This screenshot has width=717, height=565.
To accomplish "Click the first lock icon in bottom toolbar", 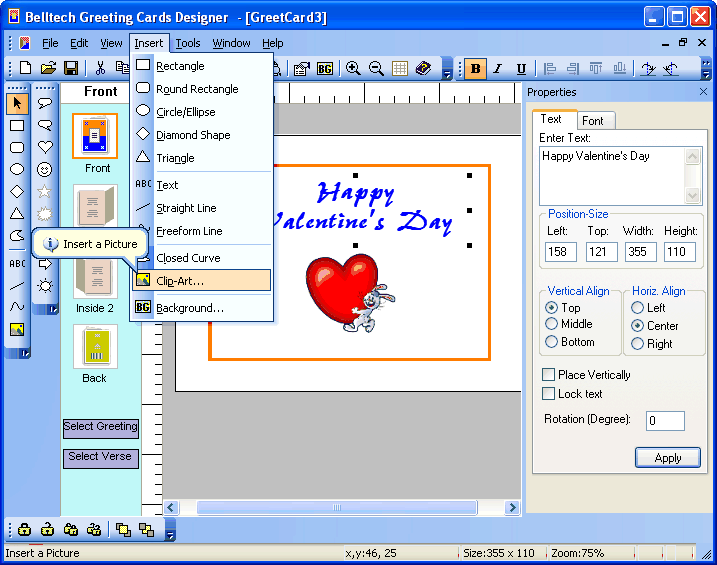I will tap(25, 530).
